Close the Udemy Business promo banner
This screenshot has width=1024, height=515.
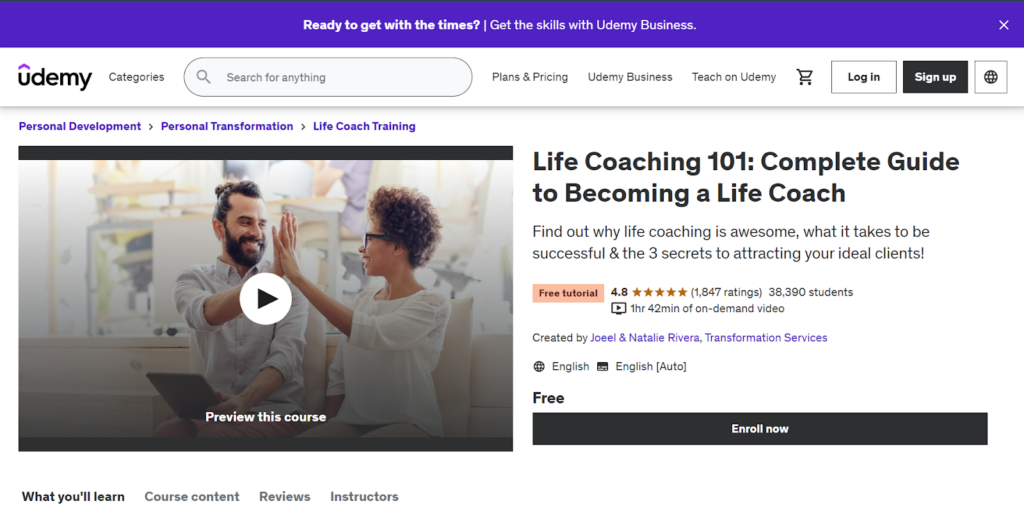pos(1004,25)
